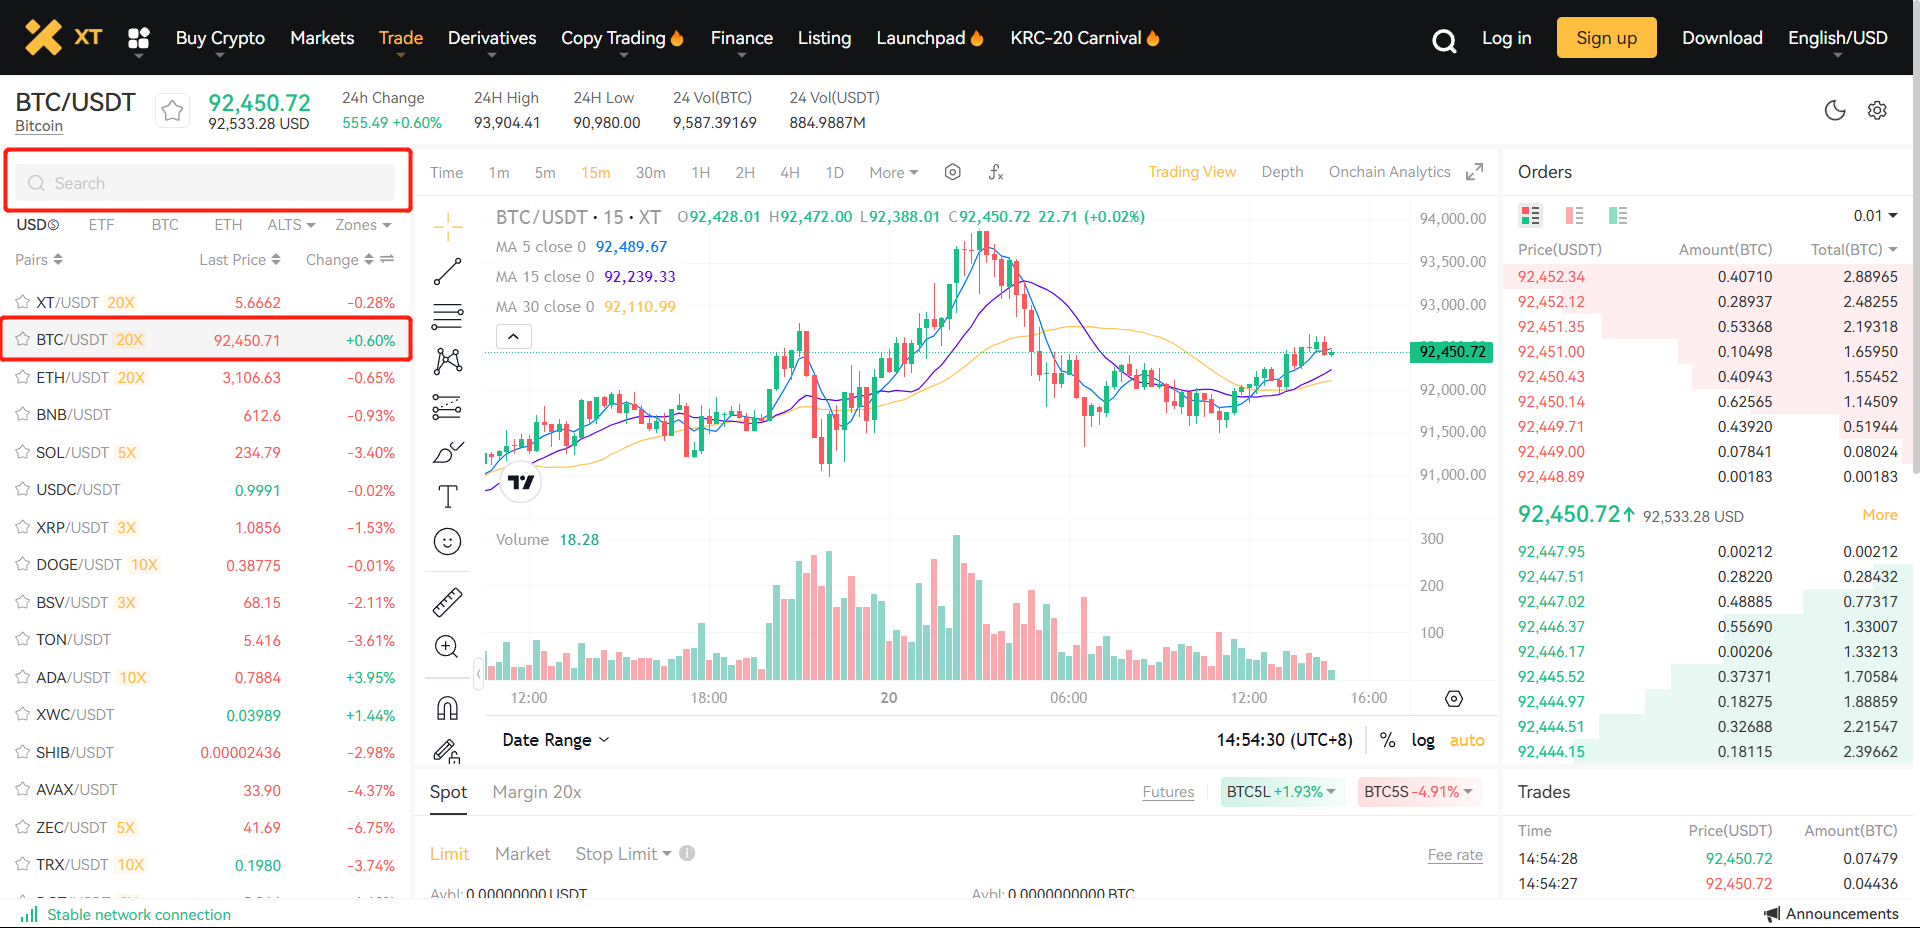Select the Market order type tab

(x=523, y=853)
